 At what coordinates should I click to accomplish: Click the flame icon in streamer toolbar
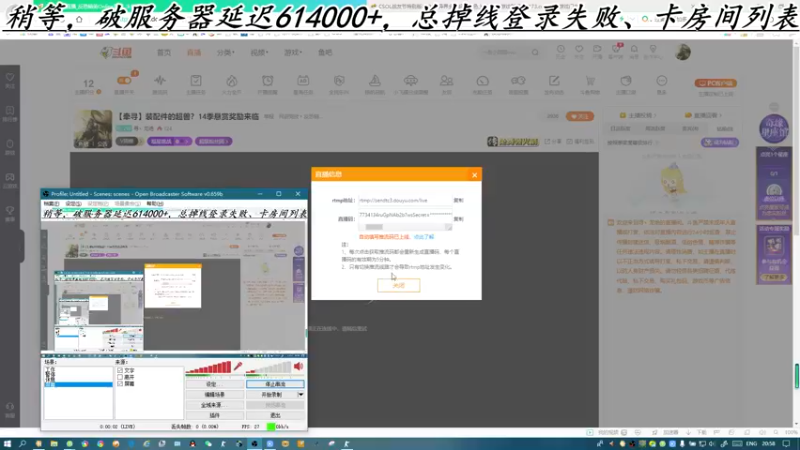pos(232,81)
